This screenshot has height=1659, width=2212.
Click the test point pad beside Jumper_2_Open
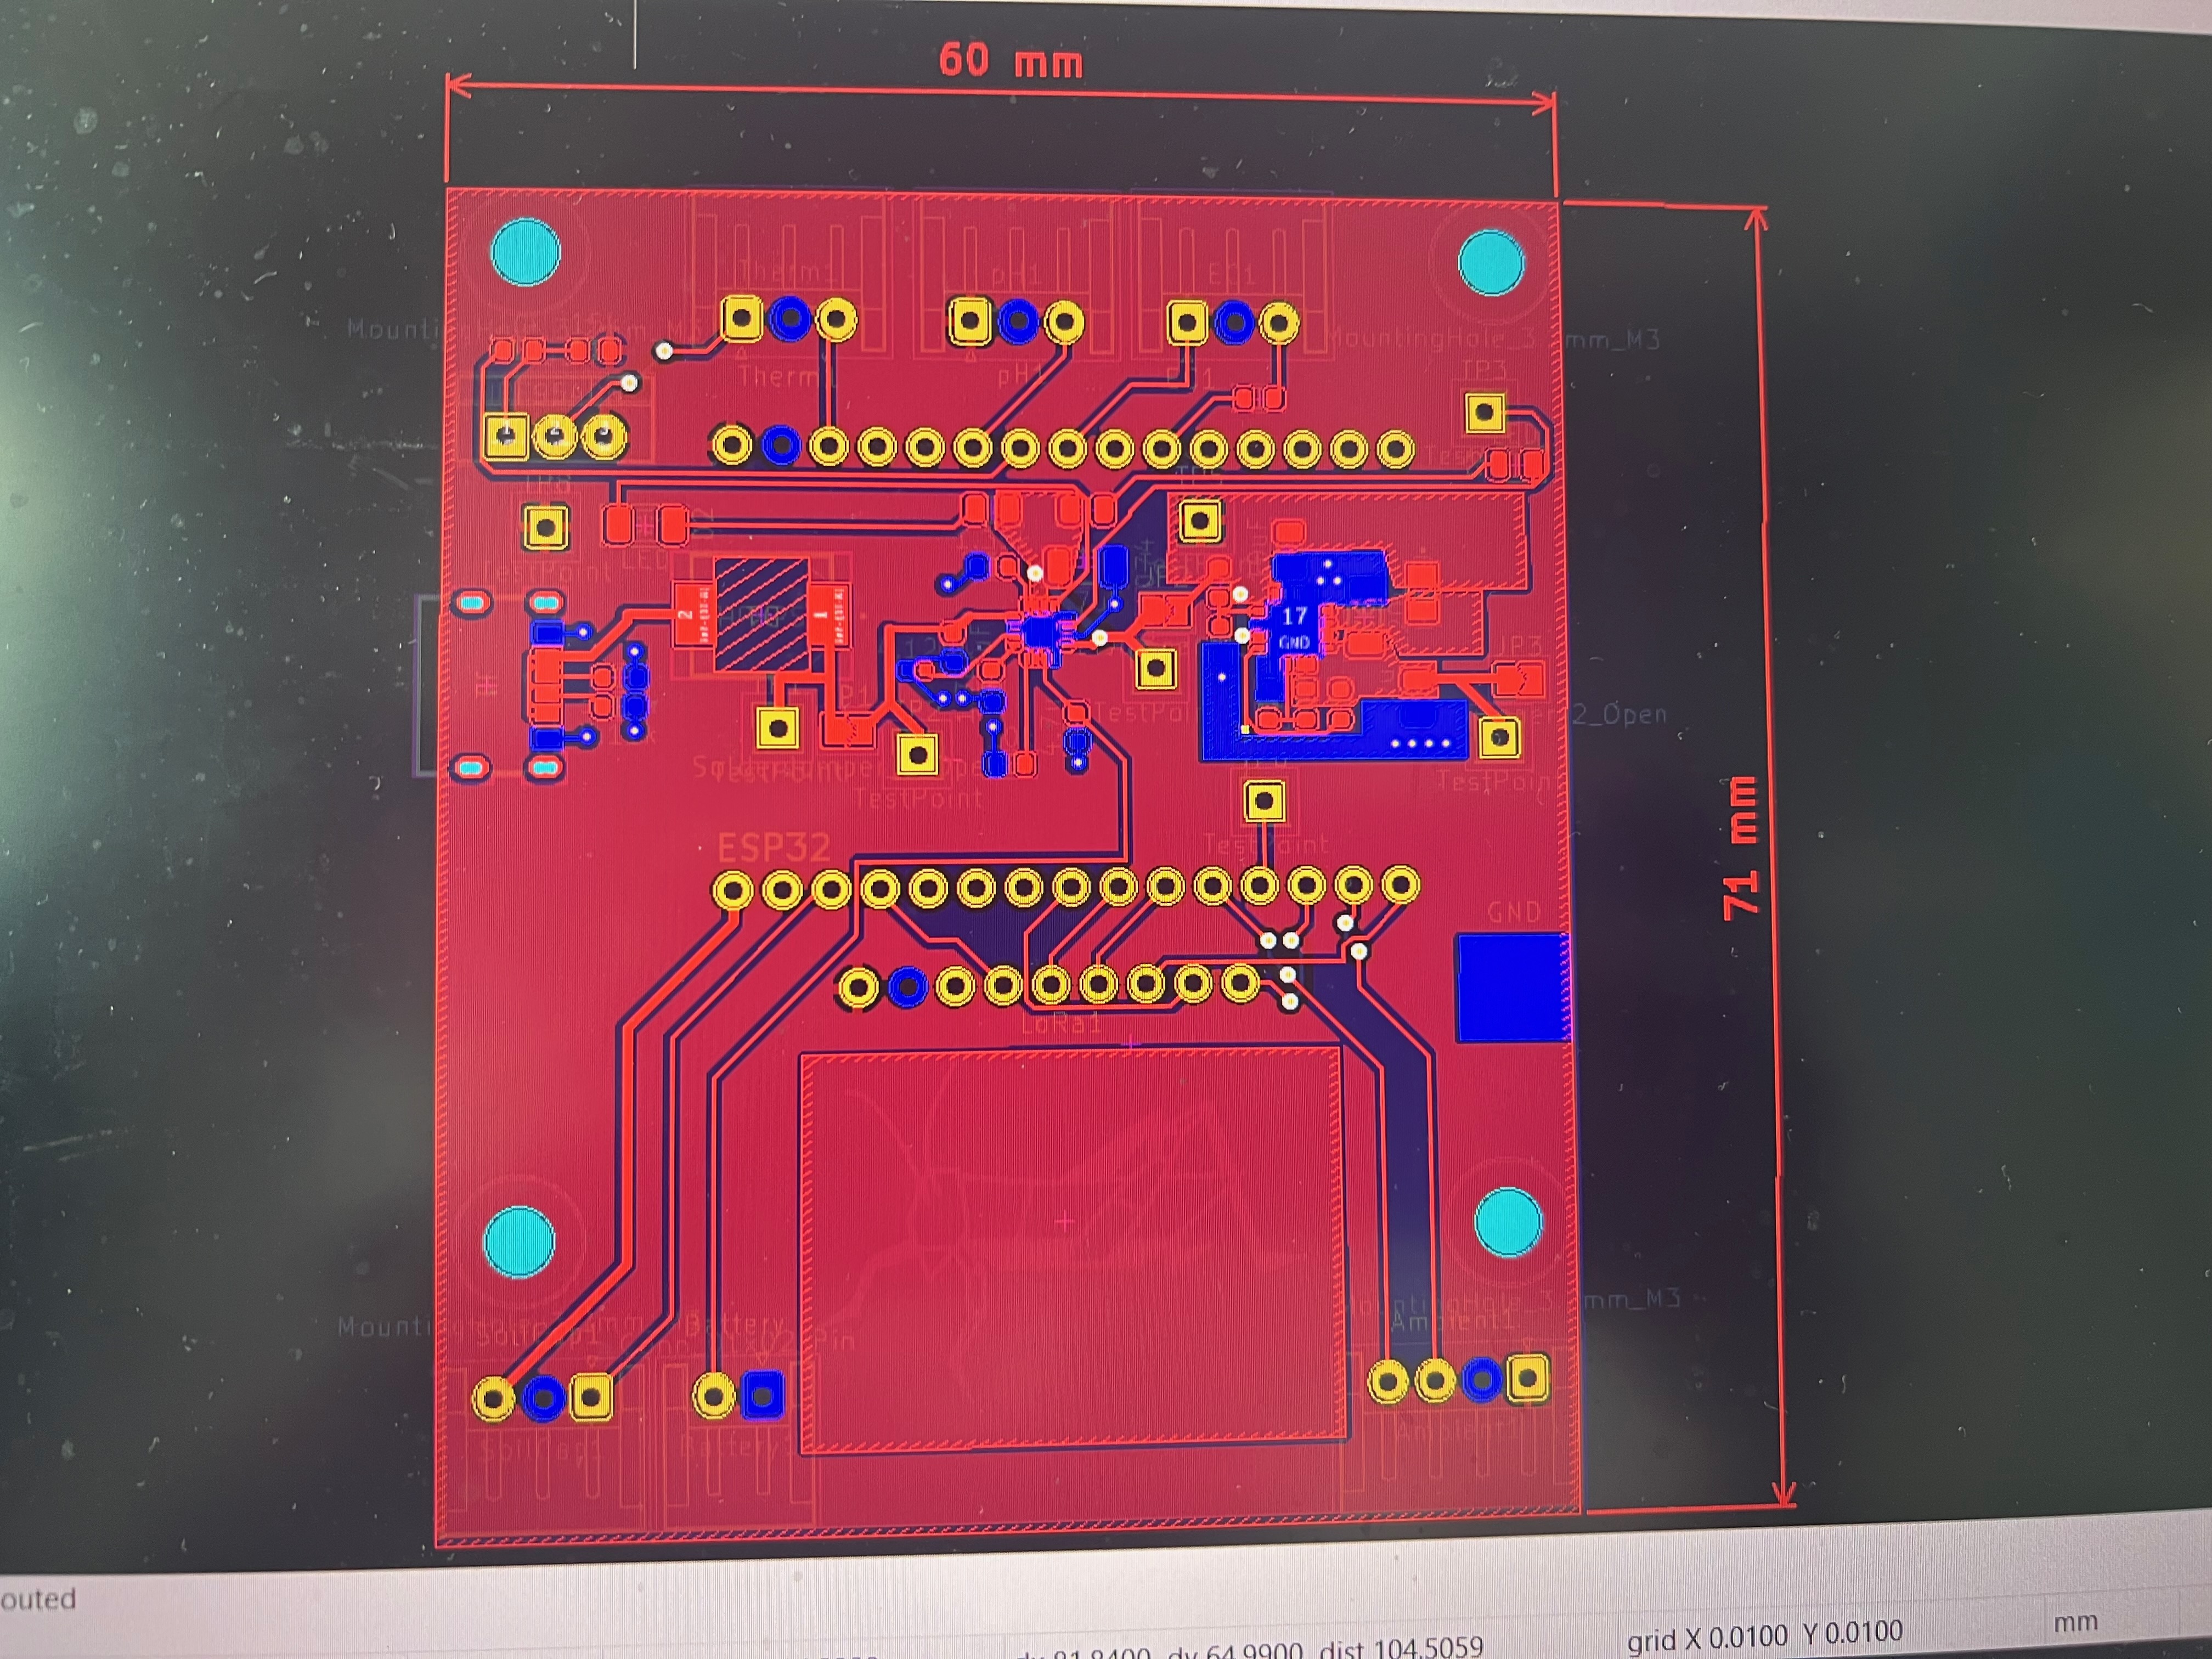(1499, 738)
